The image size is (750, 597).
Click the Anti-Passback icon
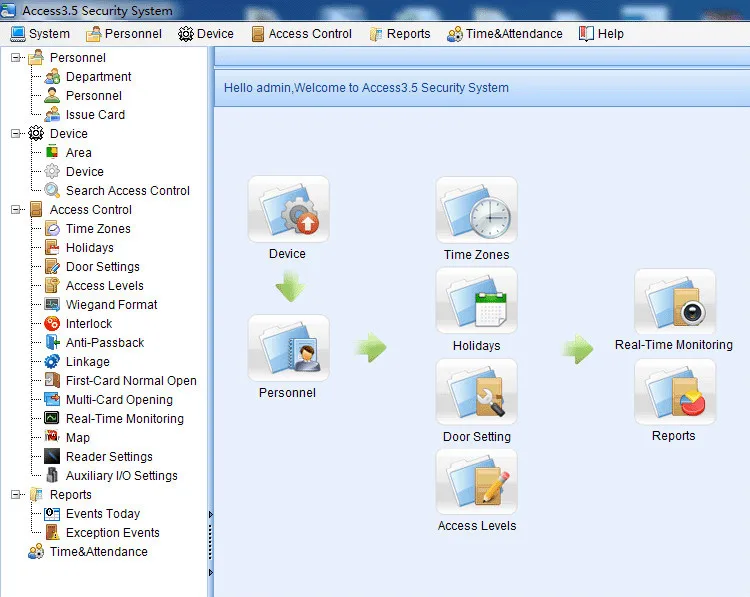coord(52,343)
